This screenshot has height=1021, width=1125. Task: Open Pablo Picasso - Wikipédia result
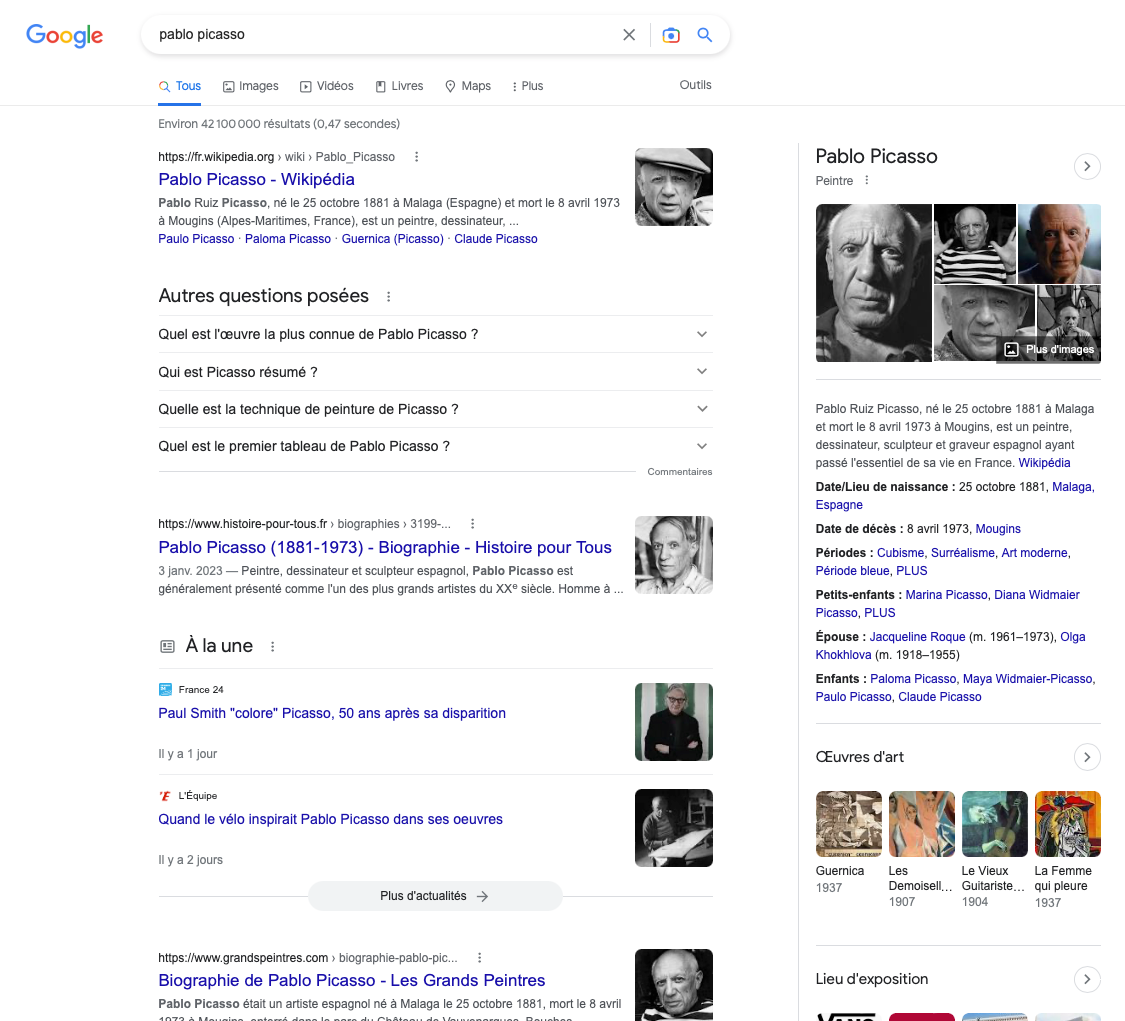click(x=256, y=179)
